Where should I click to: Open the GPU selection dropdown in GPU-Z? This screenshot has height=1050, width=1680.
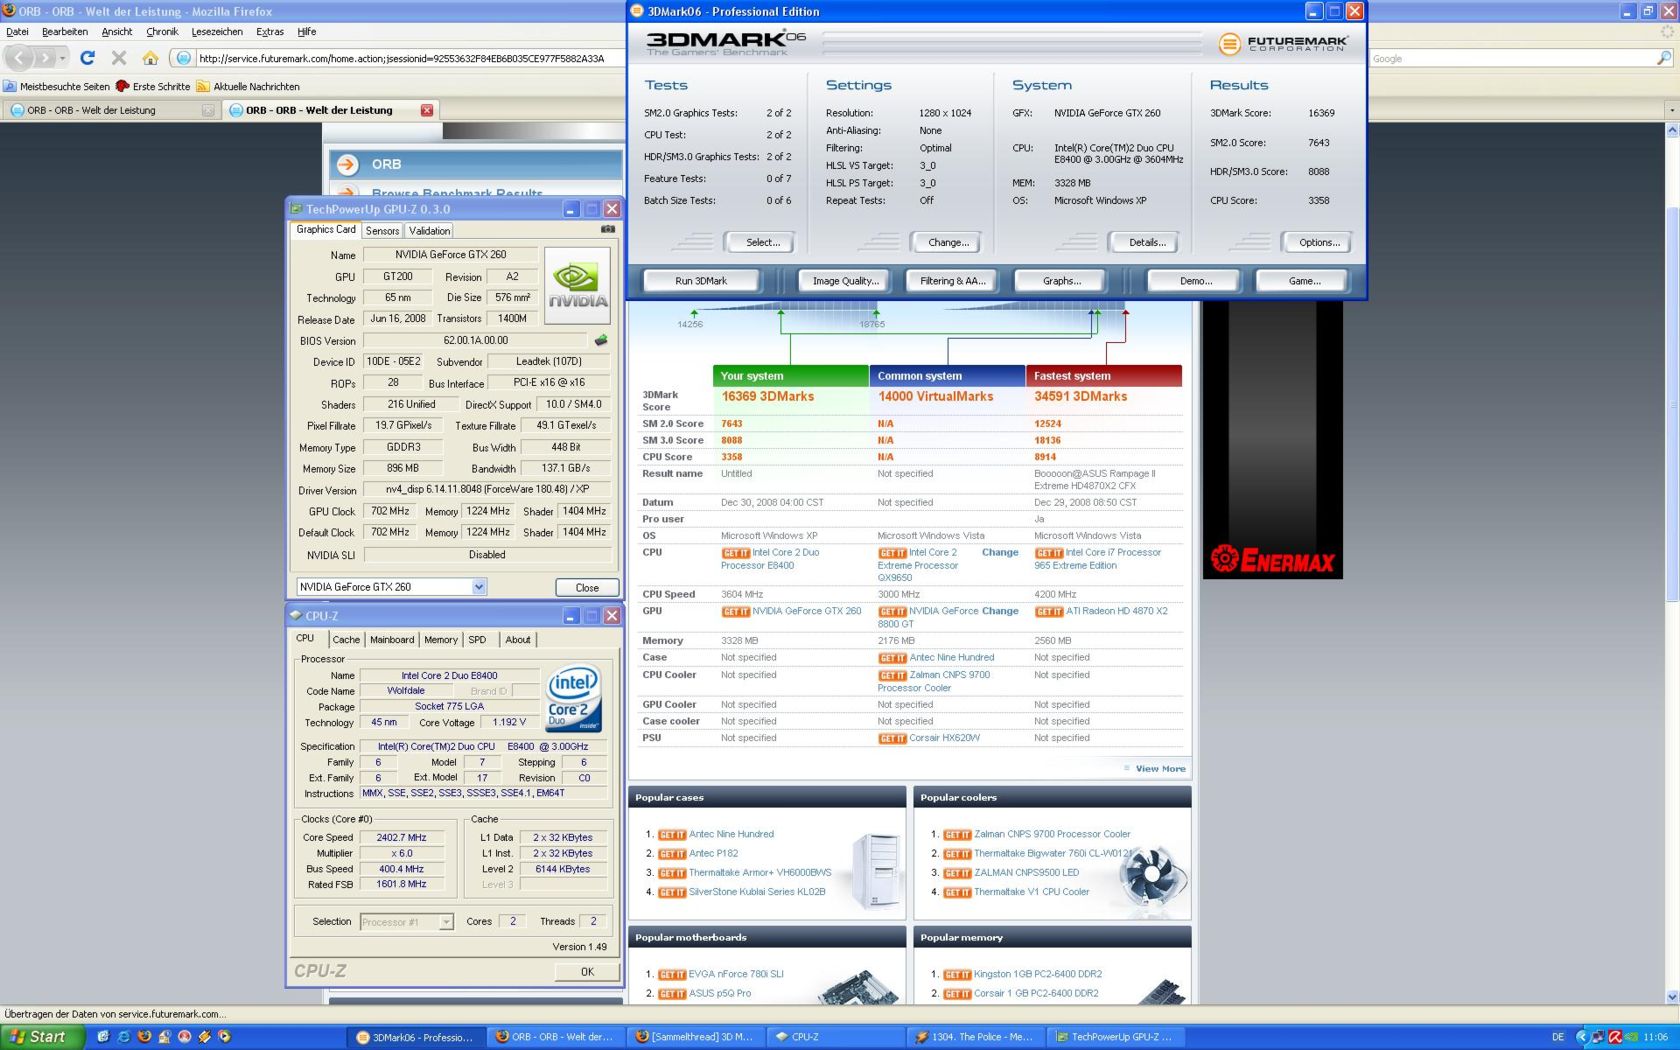click(479, 587)
